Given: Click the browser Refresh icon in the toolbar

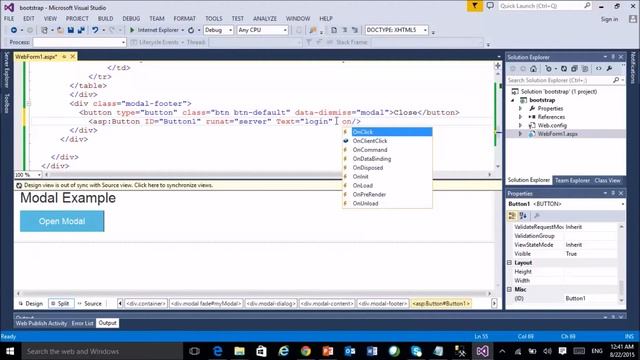Looking at the screenshot, I should (191, 30).
